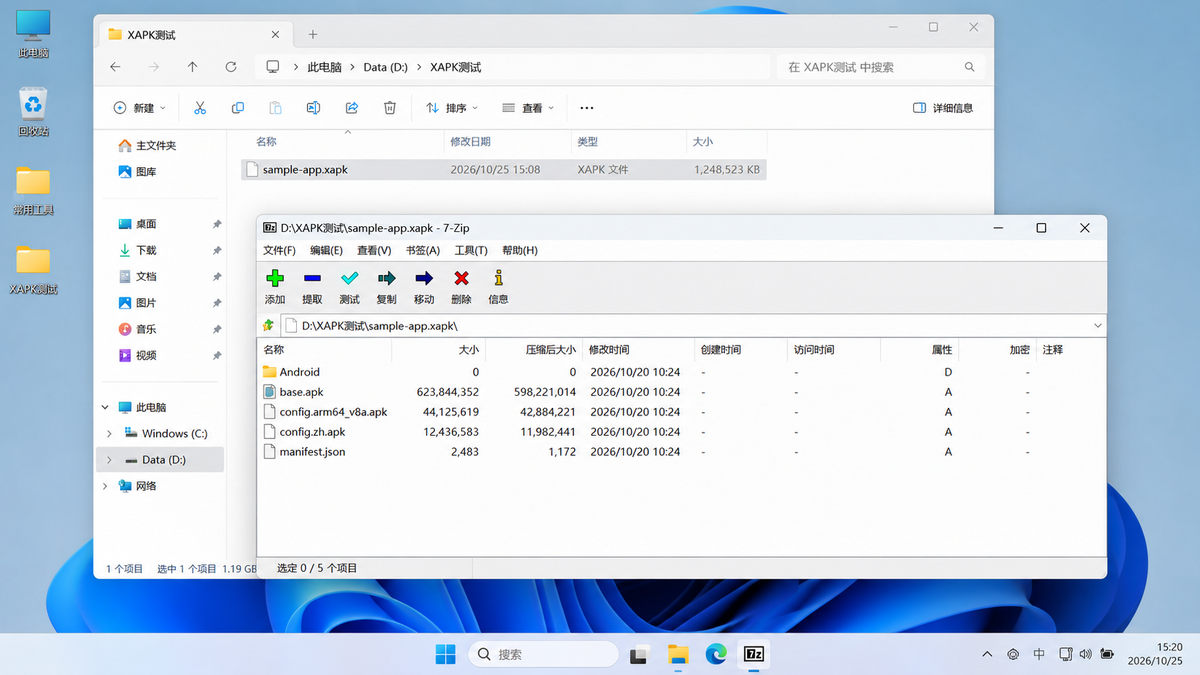Open the 查看 view dropdown in Explorer

(528, 108)
